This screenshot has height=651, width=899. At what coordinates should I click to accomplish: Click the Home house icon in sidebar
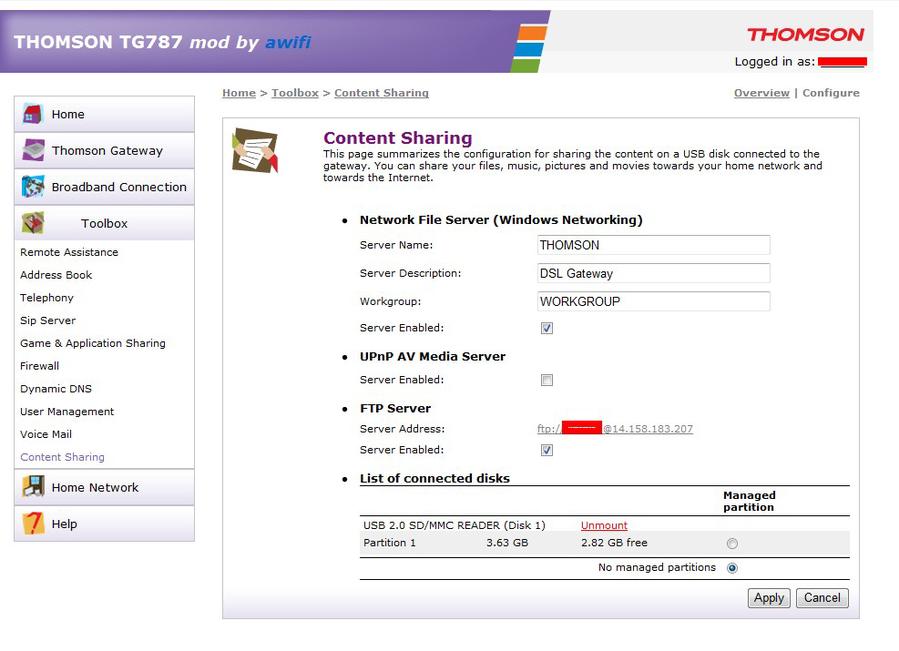33,114
